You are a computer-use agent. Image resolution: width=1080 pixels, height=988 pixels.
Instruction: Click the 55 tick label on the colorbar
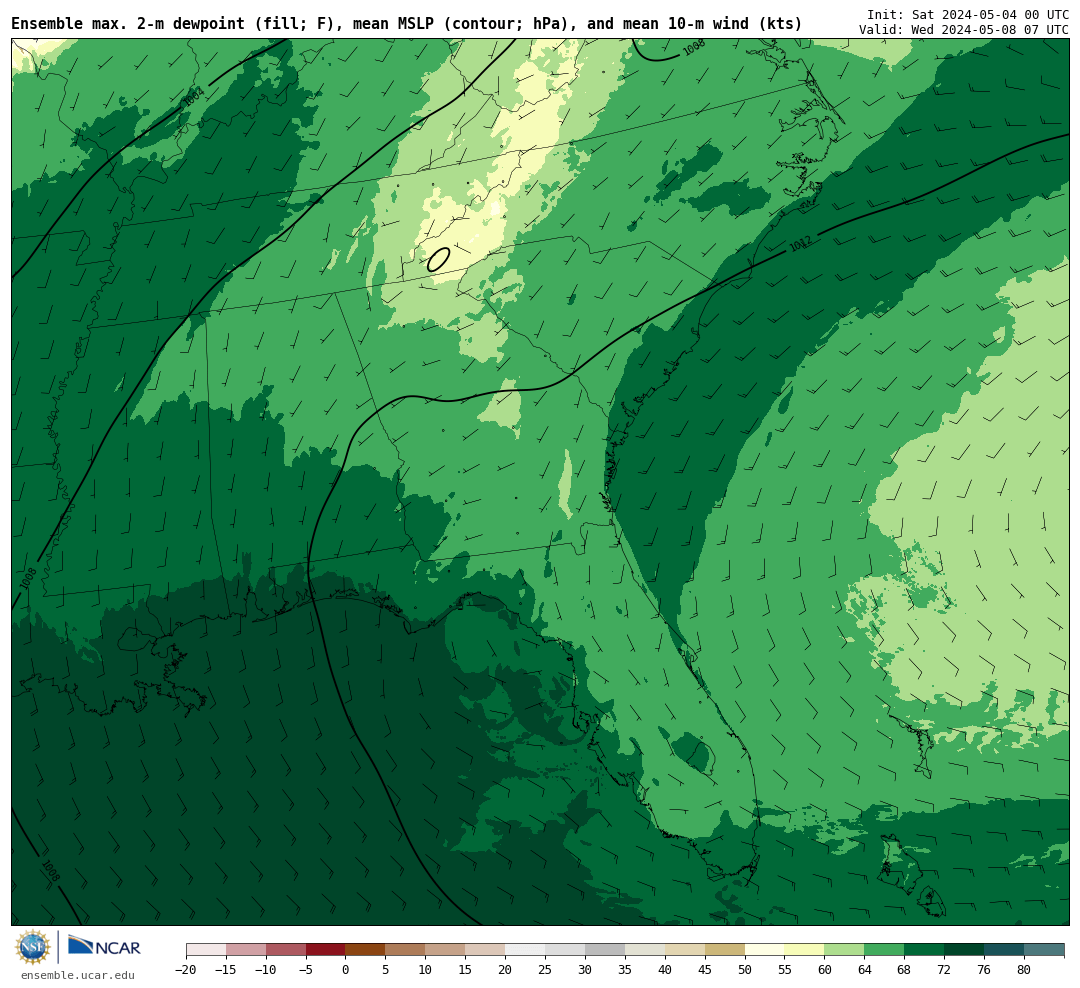click(x=785, y=969)
